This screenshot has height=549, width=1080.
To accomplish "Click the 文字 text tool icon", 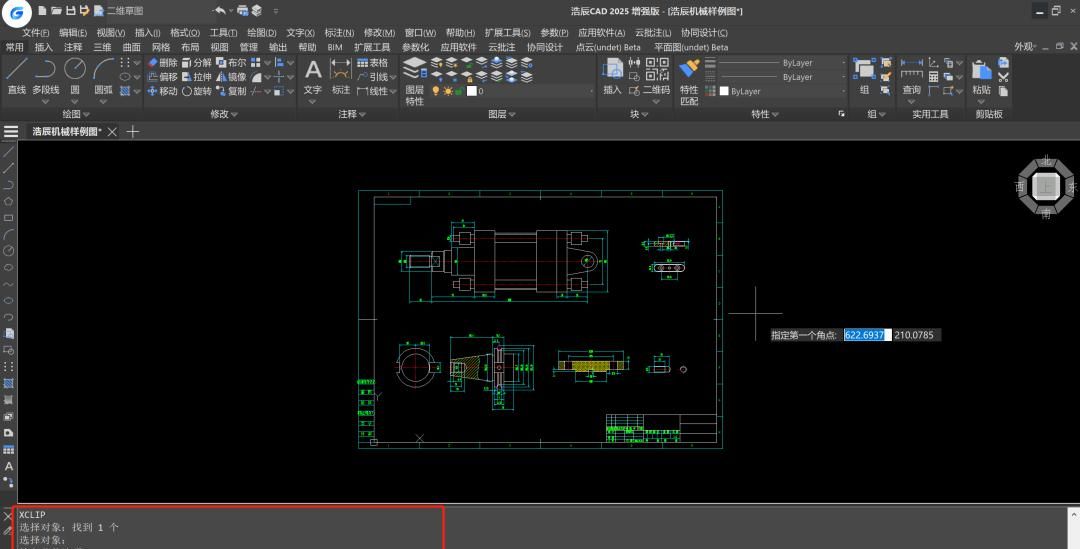I will click(x=313, y=70).
